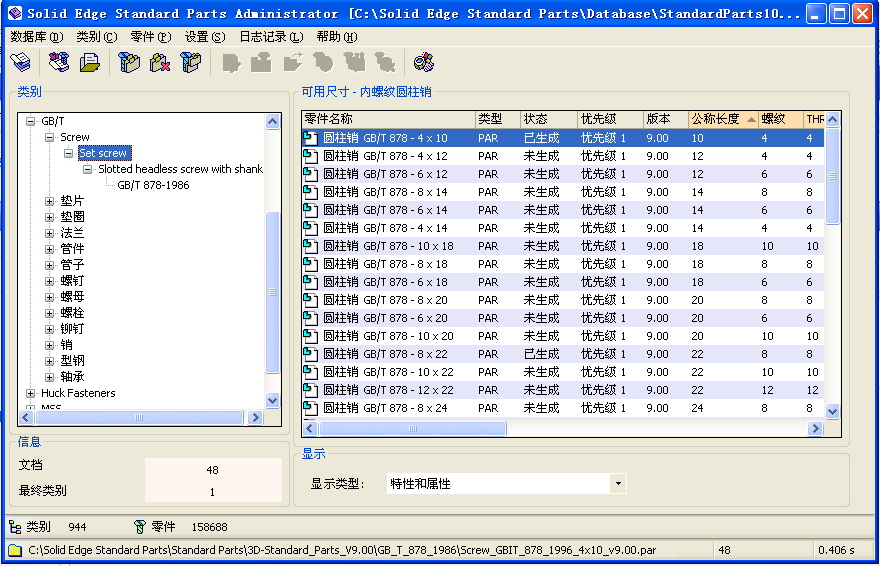This screenshot has height=566, width=880.
Task: Open the 设置(S) menu
Action: pyautogui.click(x=205, y=37)
